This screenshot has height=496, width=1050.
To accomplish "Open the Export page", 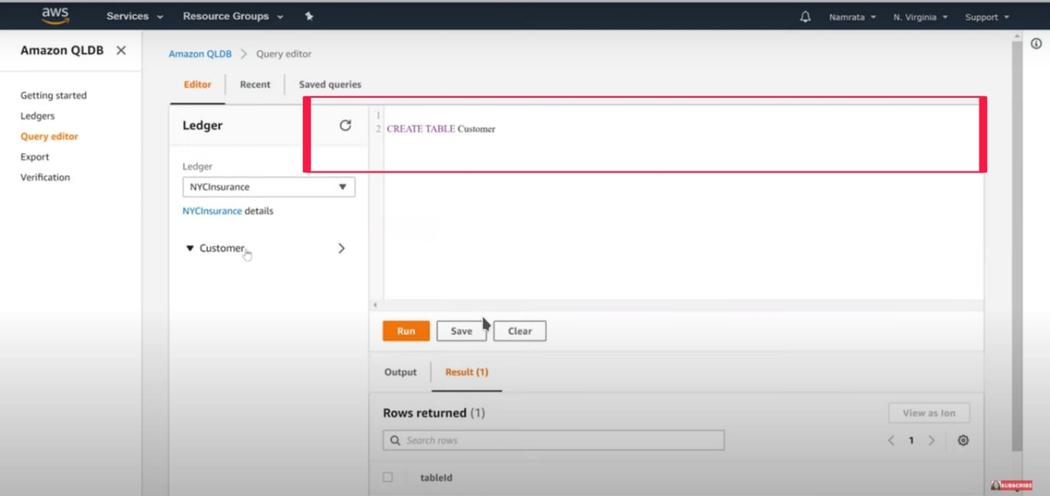I will pyautogui.click(x=35, y=157).
